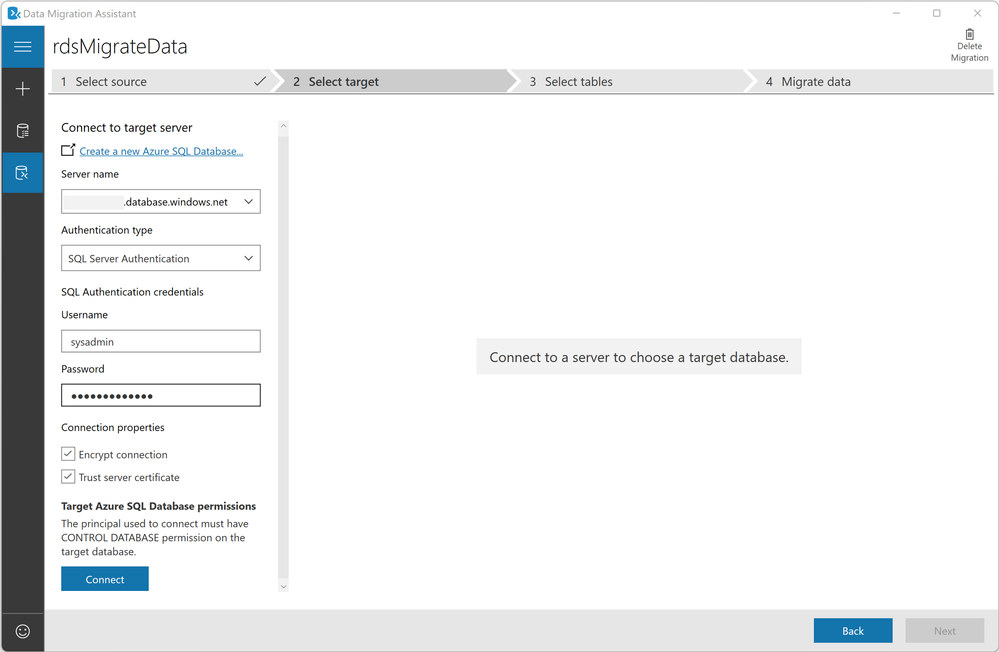Screen dimensions: 999x652
Task: Click Target Azure SQL Database permissions heading
Action: click(159, 506)
